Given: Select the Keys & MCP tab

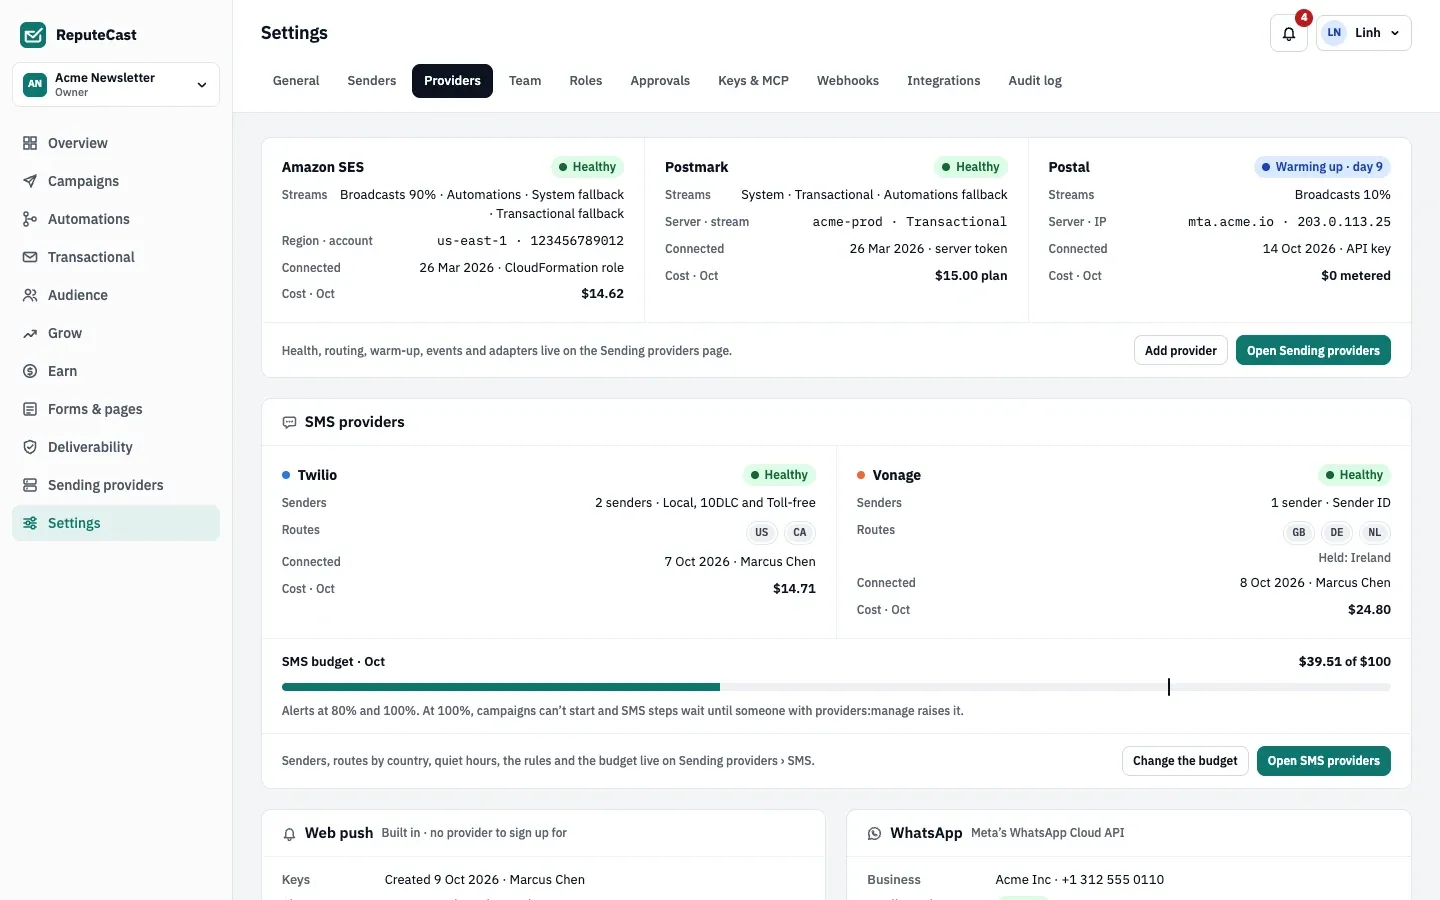Looking at the screenshot, I should click(753, 81).
